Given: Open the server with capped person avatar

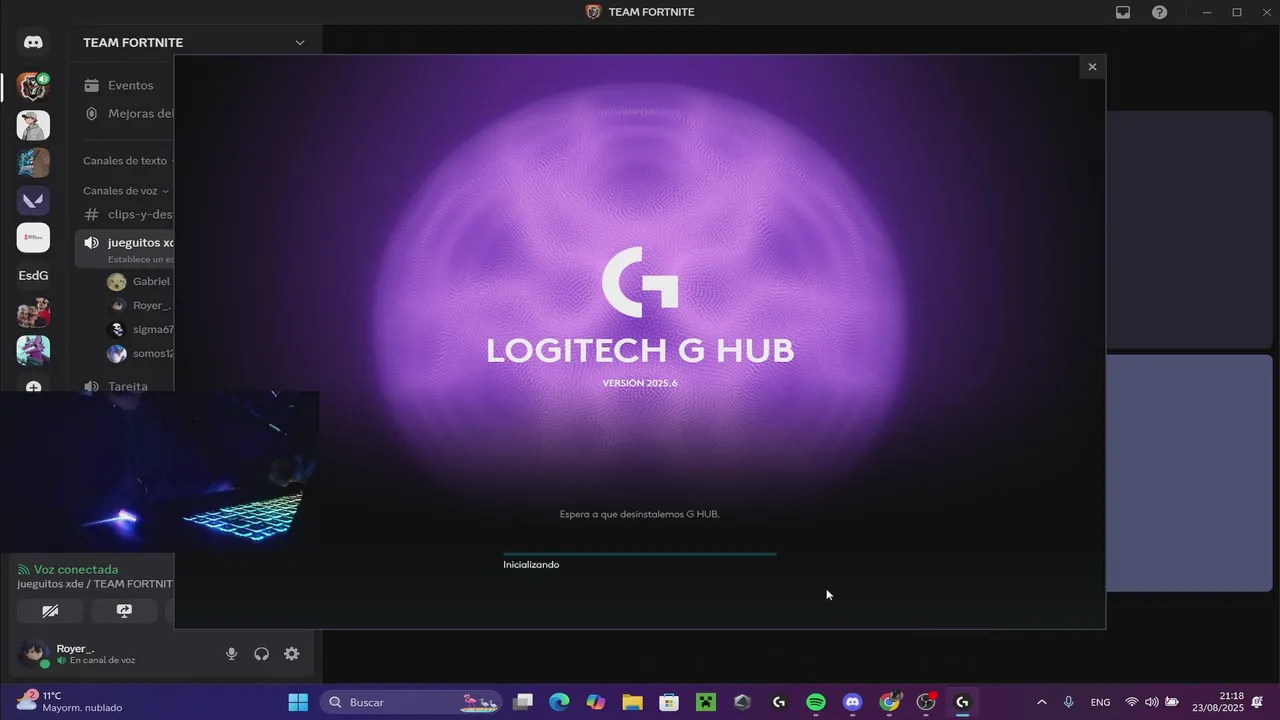Looking at the screenshot, I should pyautogui.click(x=33, y=125).
